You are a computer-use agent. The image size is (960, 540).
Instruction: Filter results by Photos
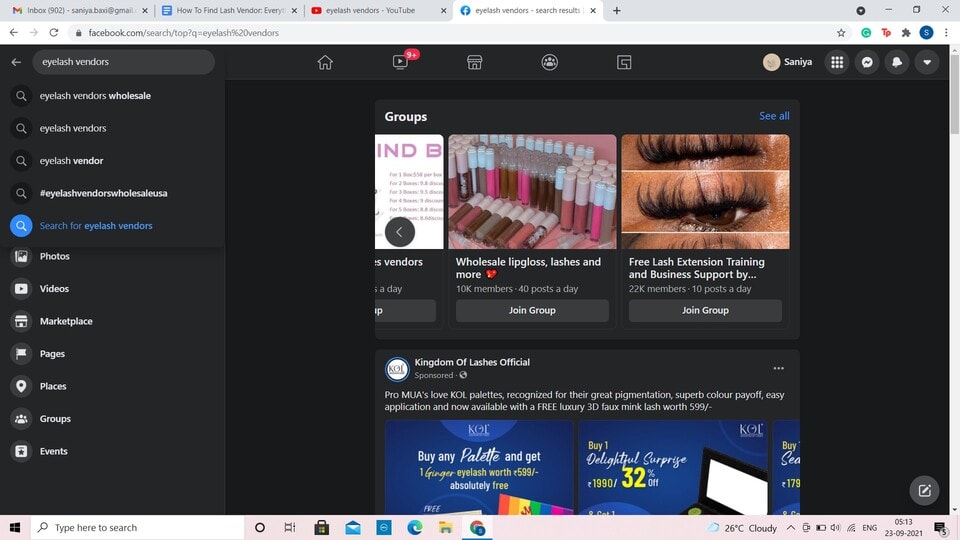pyautogui.click(x=113, y=256)
